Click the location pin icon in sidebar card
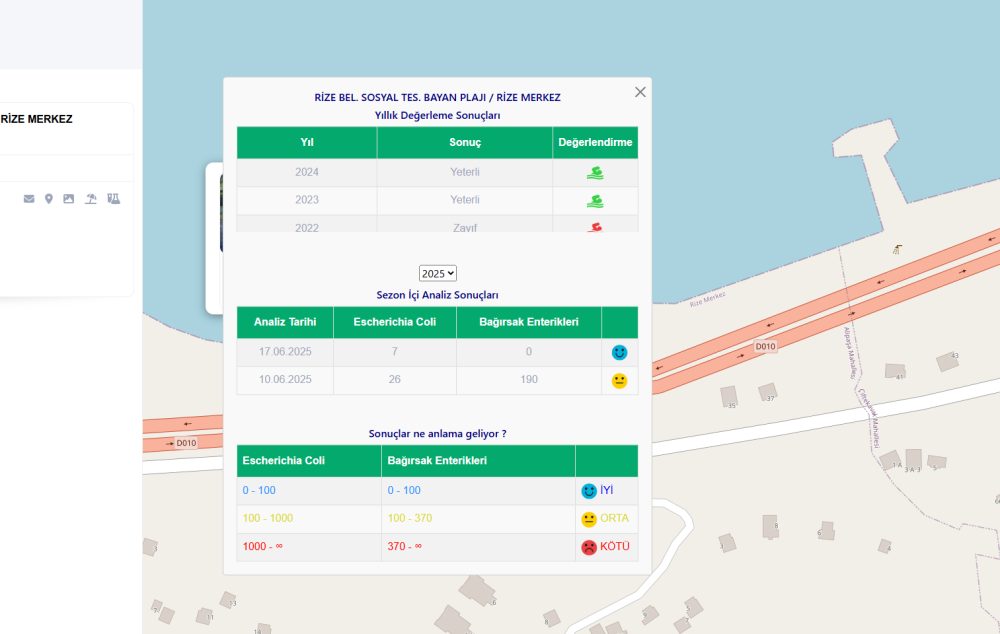The width and height of the screenshot is (1000, 634). [49, 199]
